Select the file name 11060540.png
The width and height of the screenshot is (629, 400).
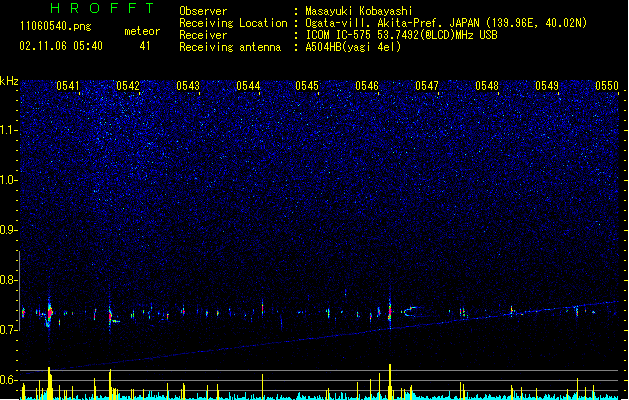pyautogui.click(x=55, y=26)
